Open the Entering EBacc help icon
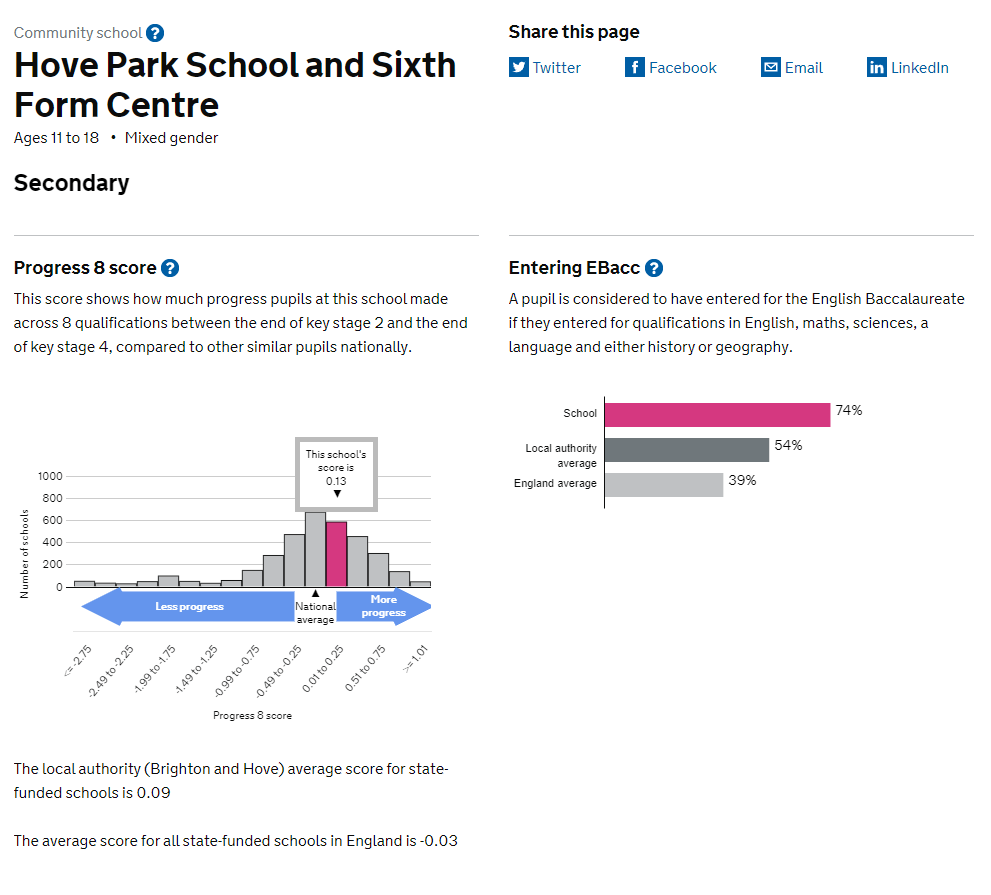The image size is (991, 895). [x=654, y=268]
